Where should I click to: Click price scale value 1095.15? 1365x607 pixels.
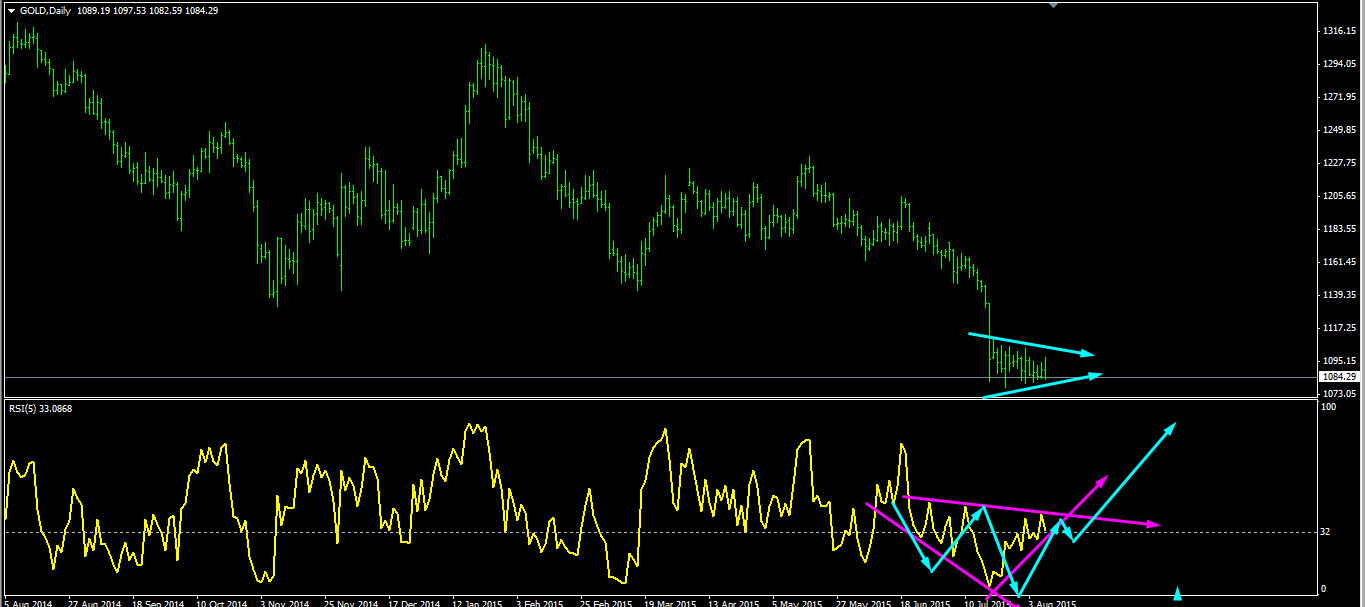1338,361
